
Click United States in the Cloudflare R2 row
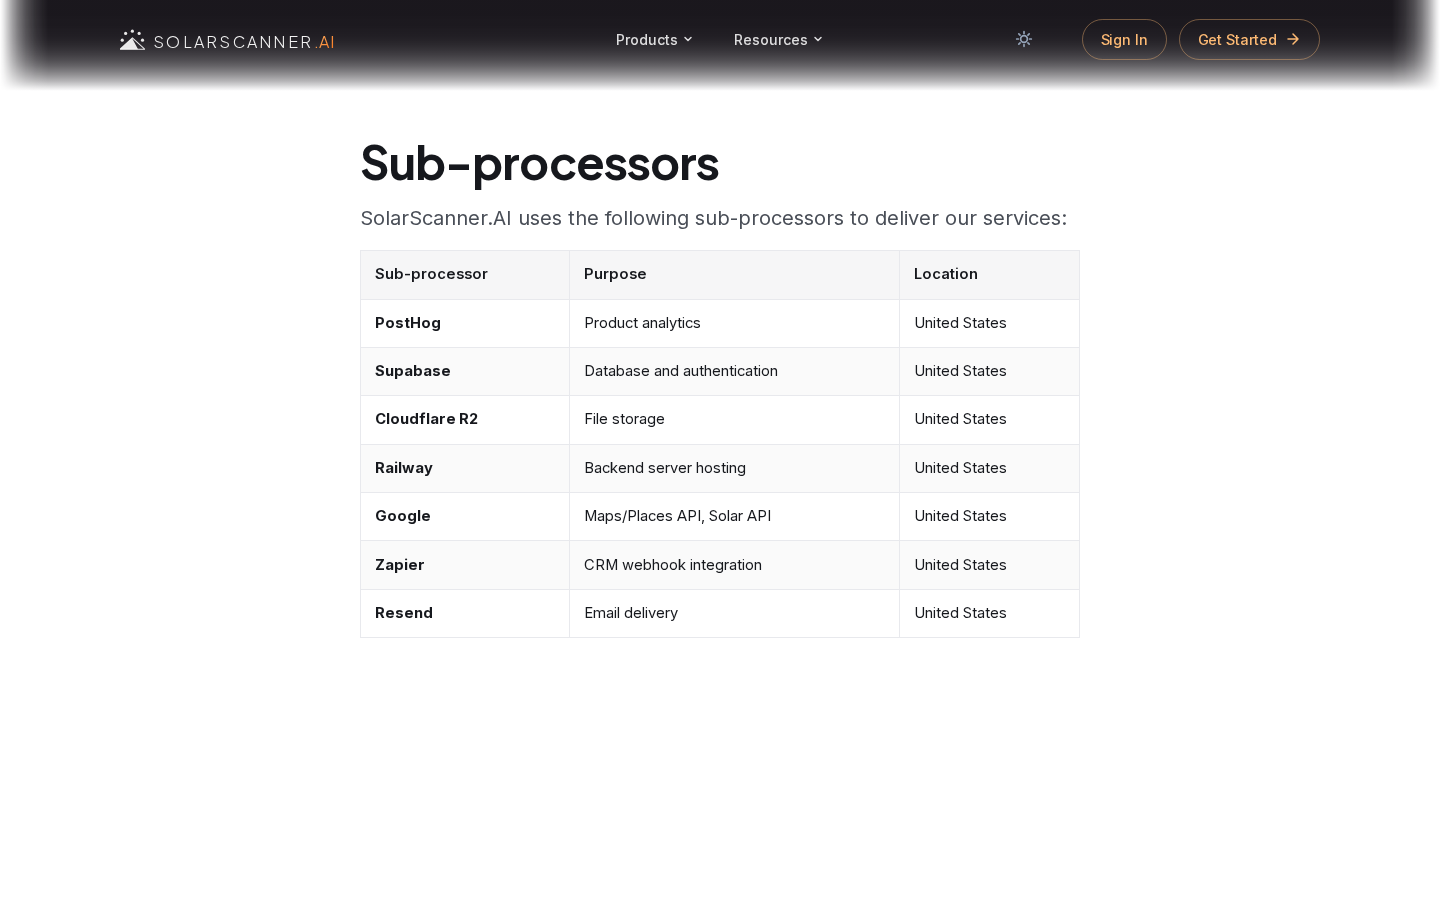coord(990,420)
